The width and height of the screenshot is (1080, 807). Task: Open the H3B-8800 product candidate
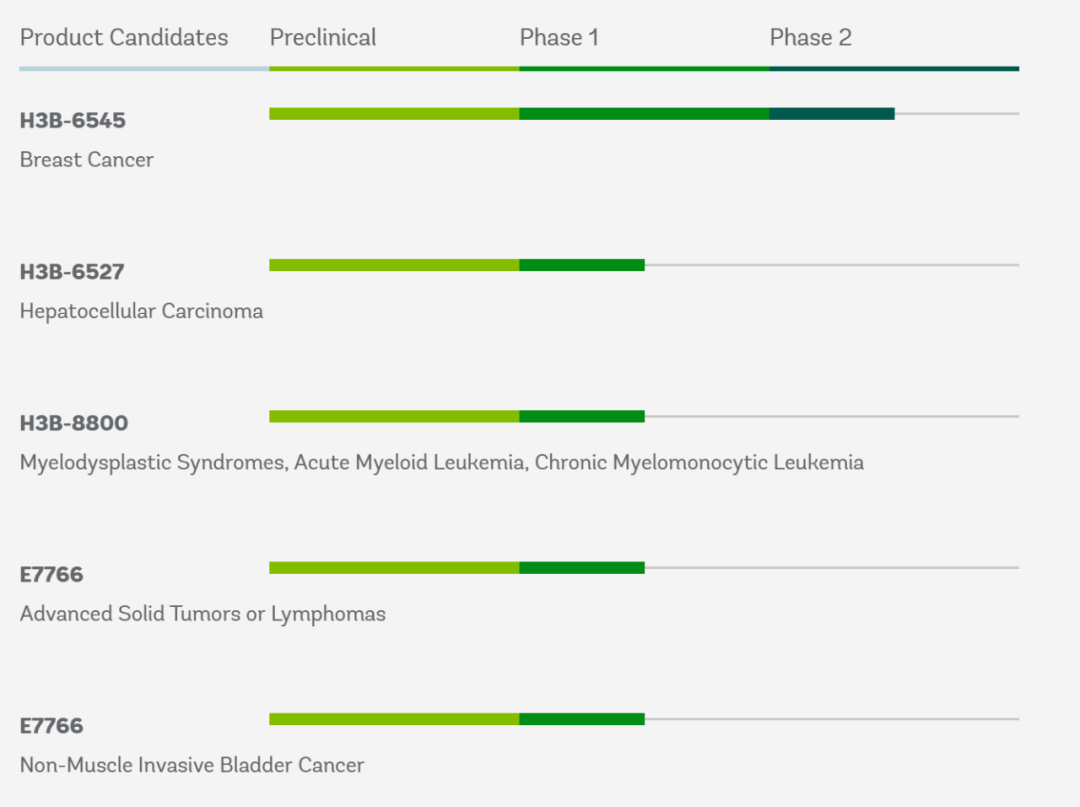[74, 423]
